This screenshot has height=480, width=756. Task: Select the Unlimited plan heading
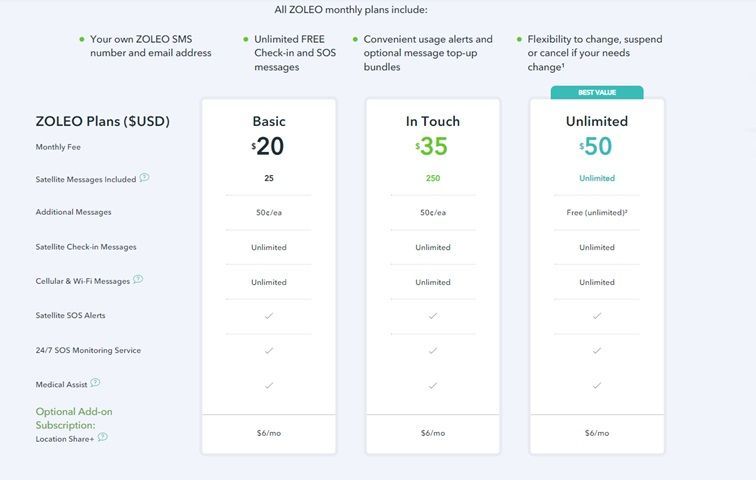click(x=597, y=121)
